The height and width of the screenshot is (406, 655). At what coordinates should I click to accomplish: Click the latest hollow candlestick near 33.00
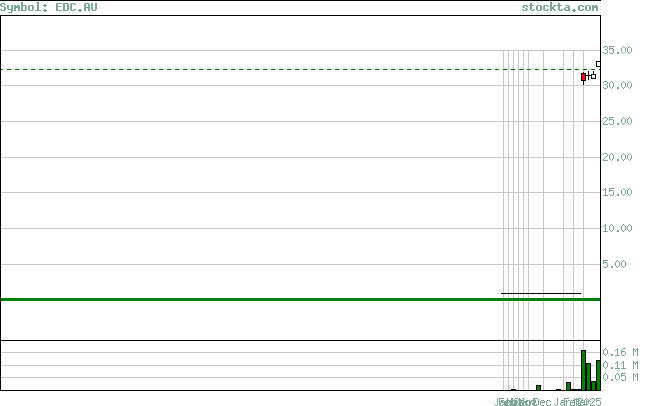pos(599,64)
